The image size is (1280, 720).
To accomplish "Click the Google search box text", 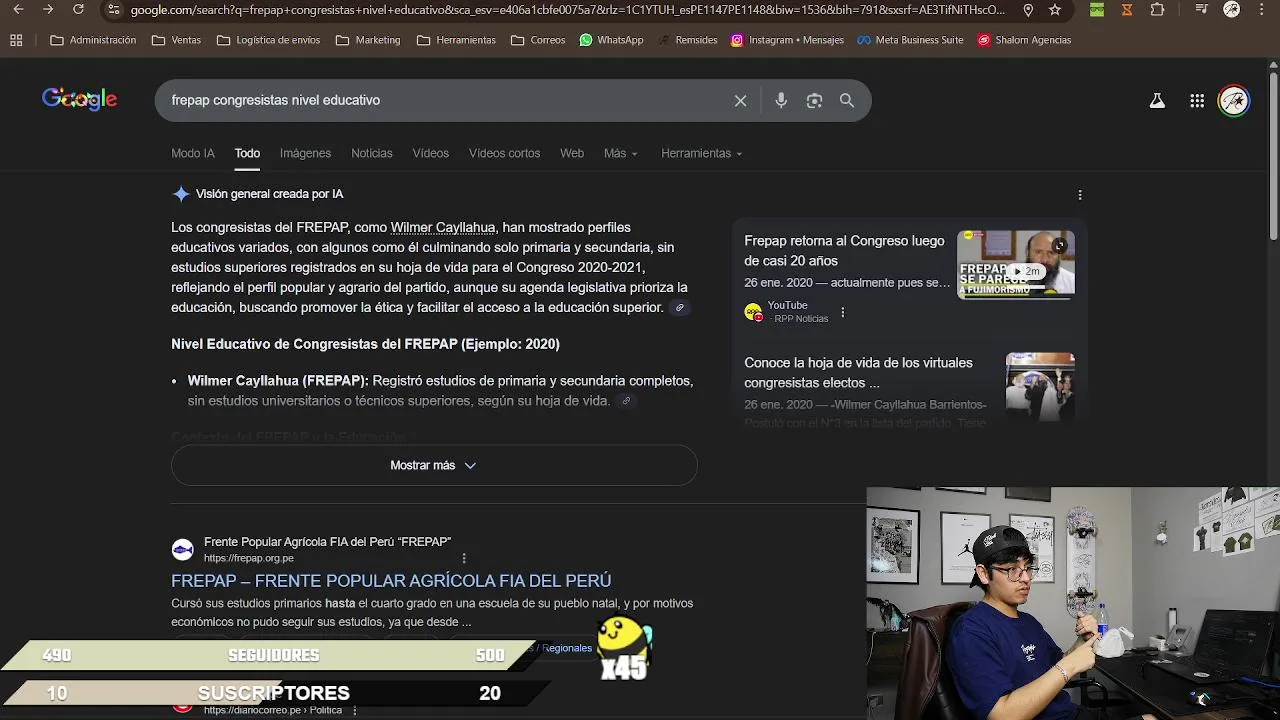I will click(x=275, y=100).
